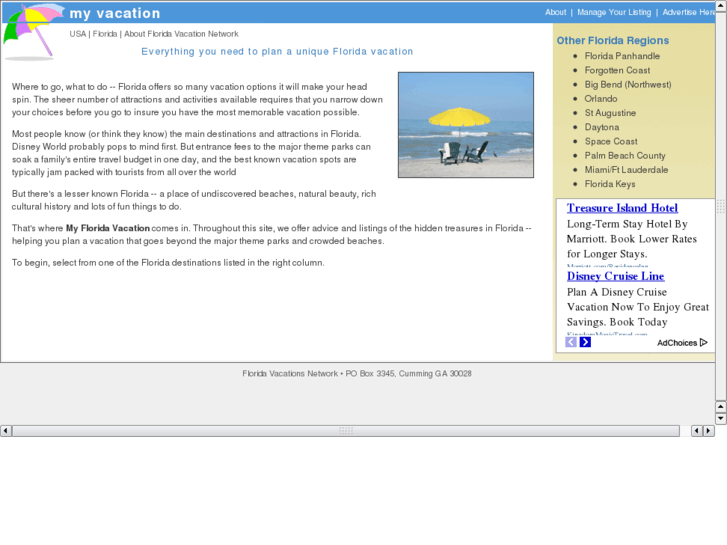Click the Long-Term Stay Hotel ad description

point(631,239)
